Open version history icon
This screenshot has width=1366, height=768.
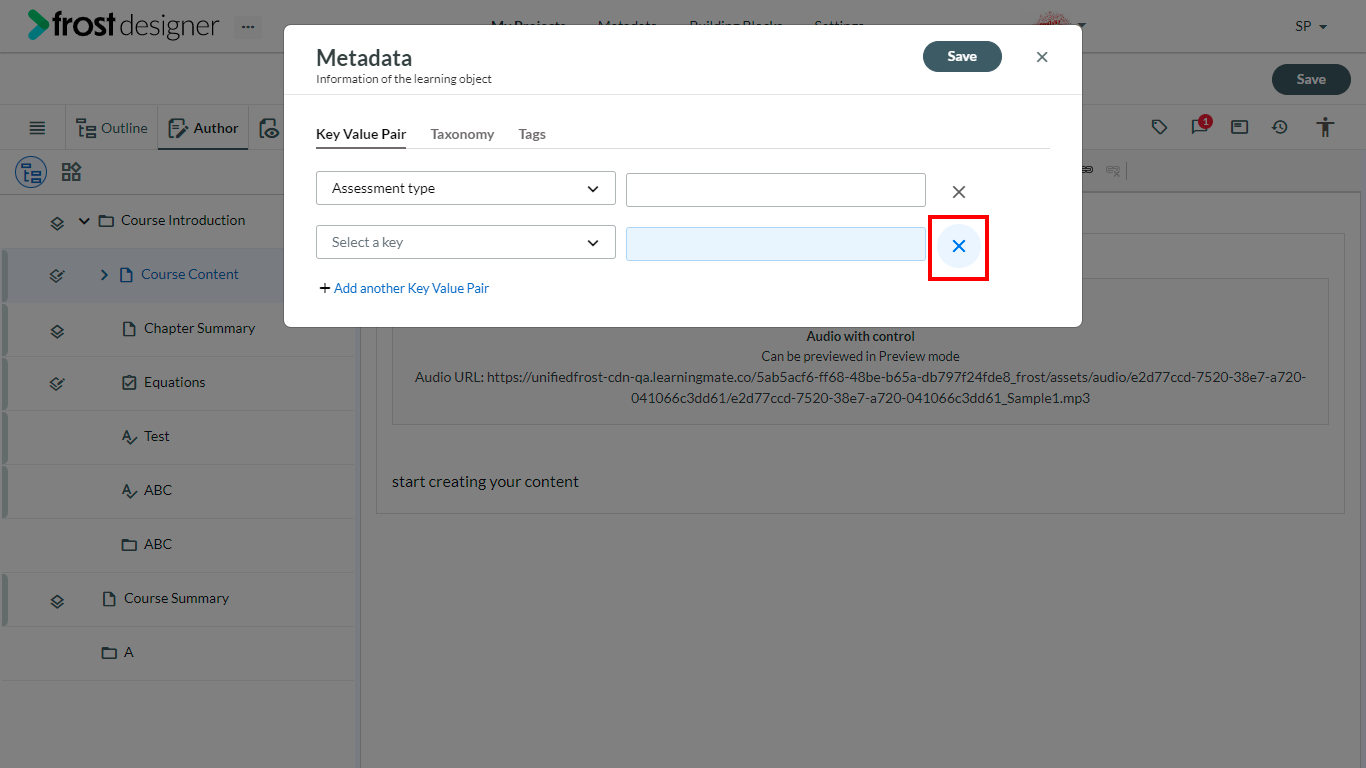pos(1280,127)
